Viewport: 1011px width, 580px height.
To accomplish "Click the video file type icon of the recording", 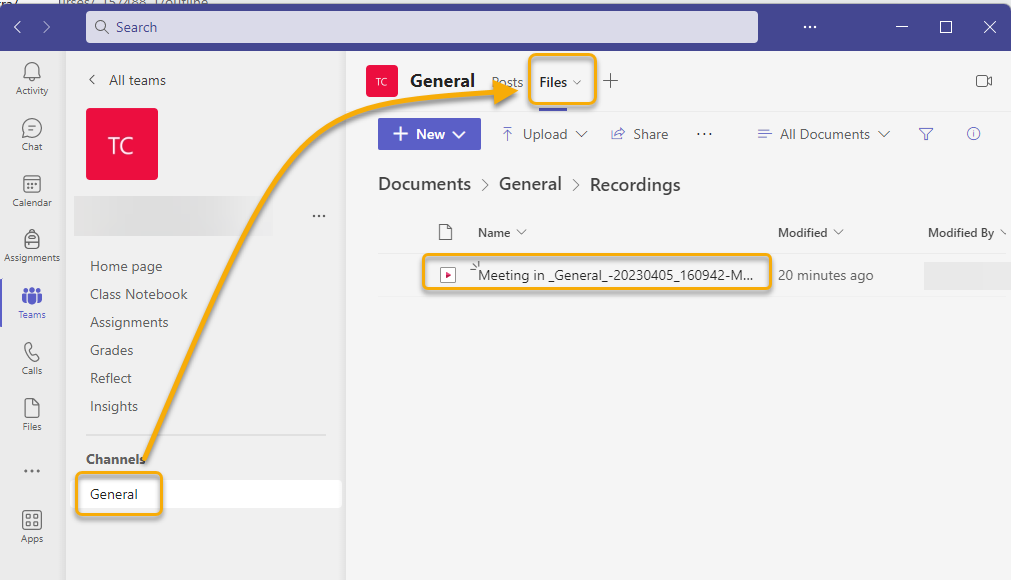I will (447, 275).
